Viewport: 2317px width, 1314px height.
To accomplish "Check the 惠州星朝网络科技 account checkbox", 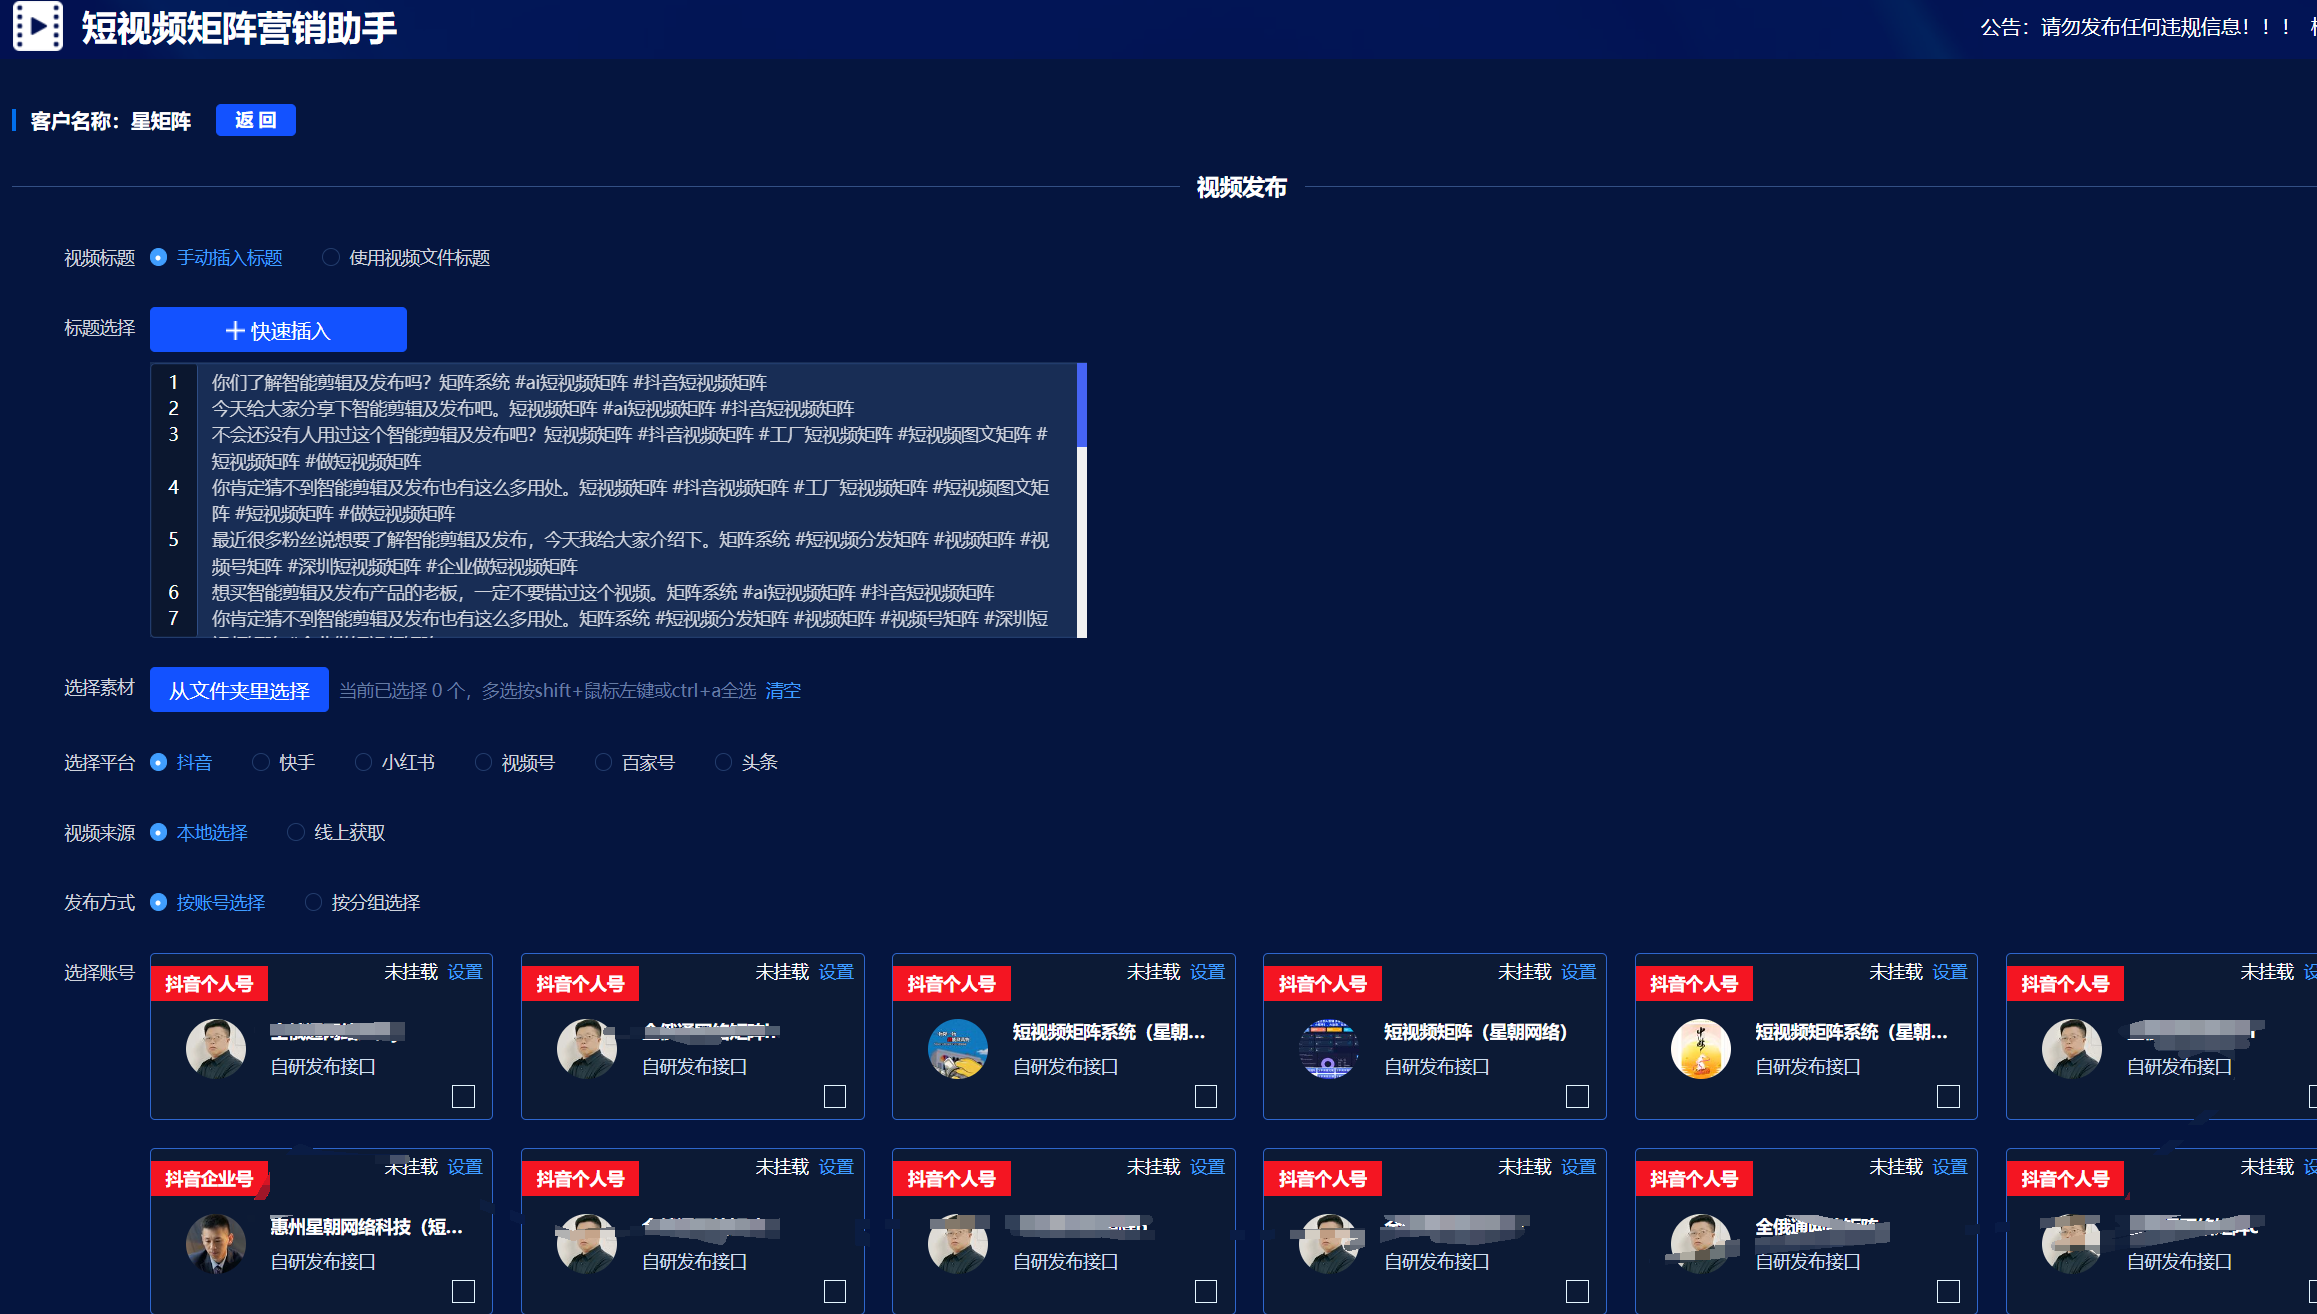I will point(463,1291).
